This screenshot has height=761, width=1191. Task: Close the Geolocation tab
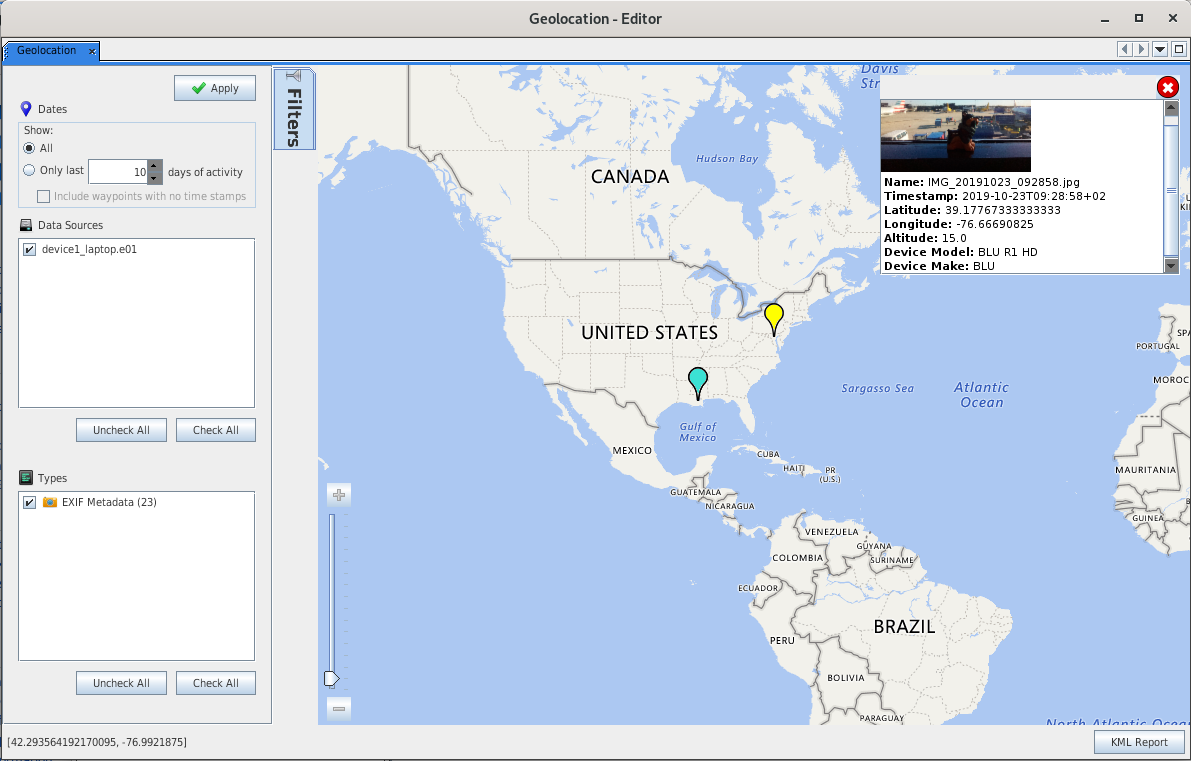pyautogui.click(x=92, y=51)
